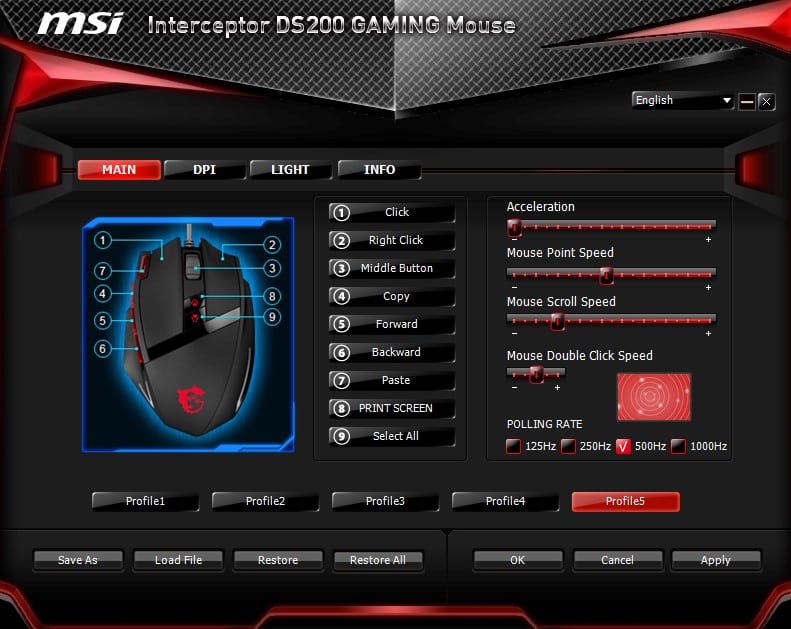Minimize the MSI Interceptor window
The height and width of the screenshot is (629, 791).
point(747,102)
